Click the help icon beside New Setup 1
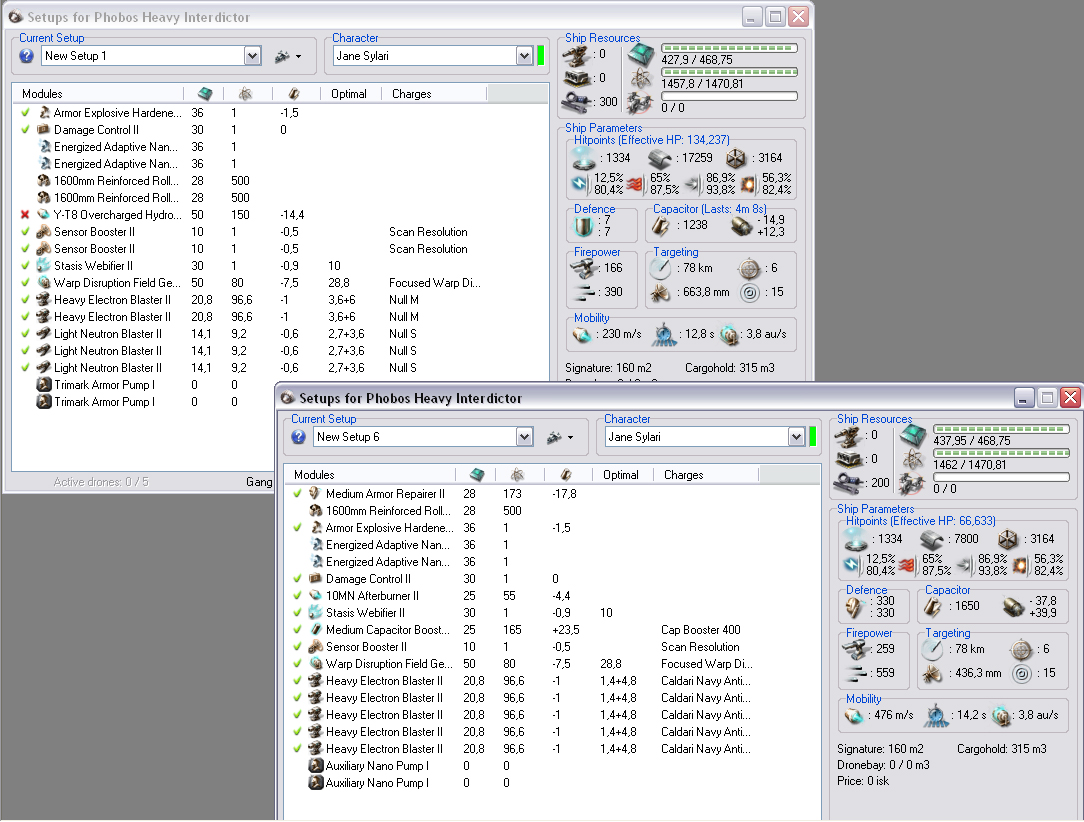Viewport: 1084px width, 822px height. coord(26,56)
